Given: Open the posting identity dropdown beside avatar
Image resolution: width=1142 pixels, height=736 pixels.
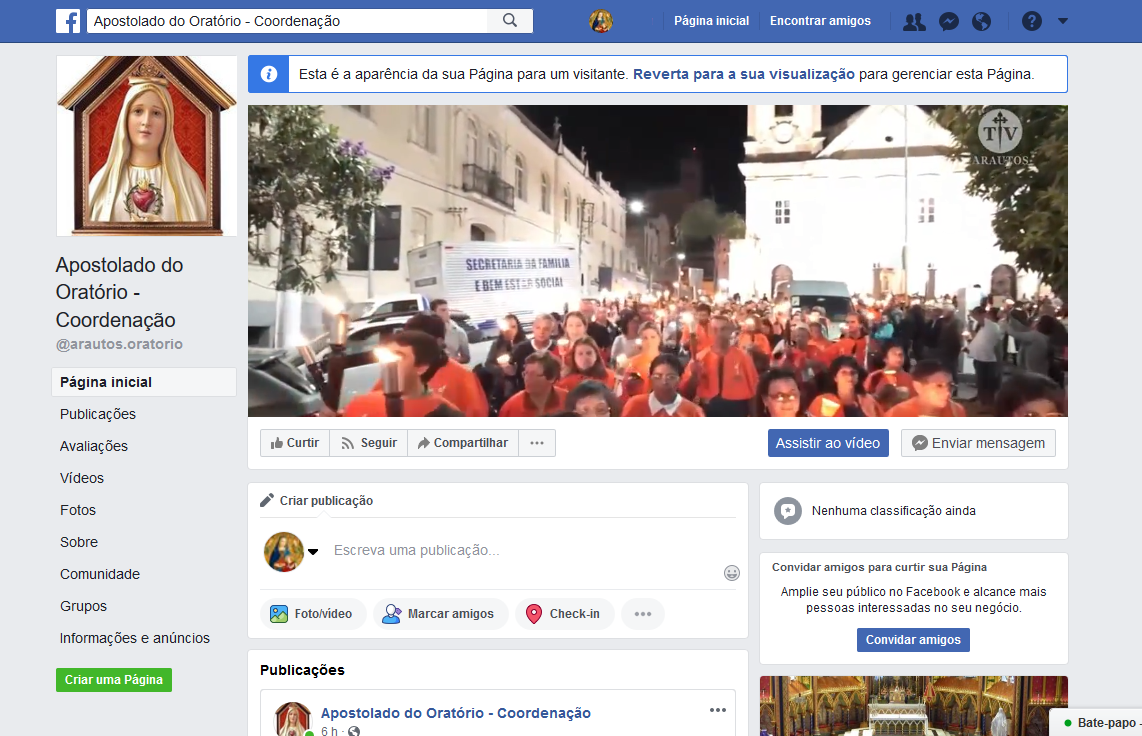Looking at the screenshot, I should pos(313,552).
